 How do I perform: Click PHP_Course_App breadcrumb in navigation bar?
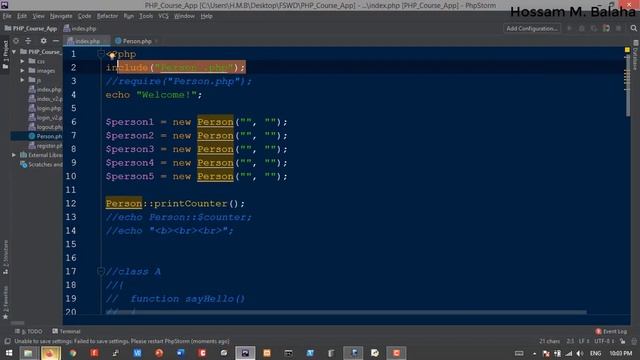(31, 29)
